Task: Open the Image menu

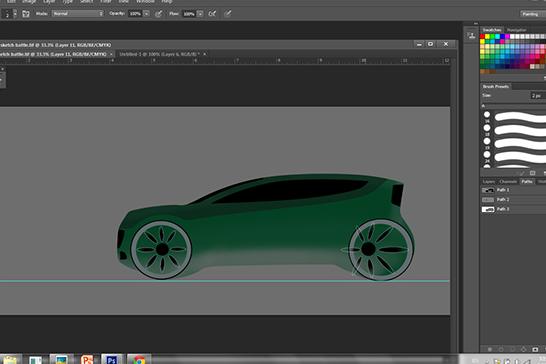Action: click(29, 1)
